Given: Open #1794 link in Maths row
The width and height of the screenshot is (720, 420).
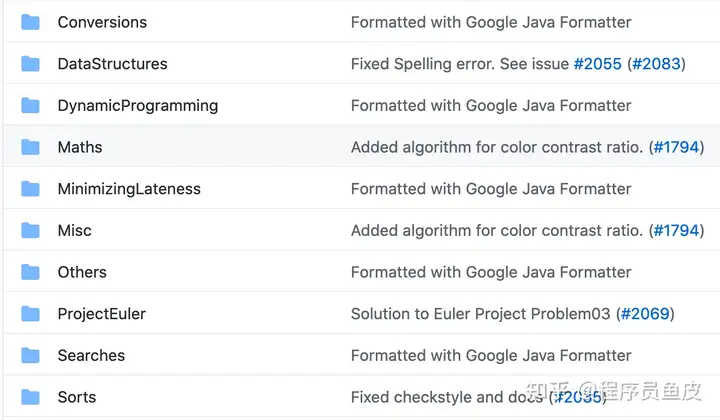Looking at the screenshot, I should (x=676, y=147).
